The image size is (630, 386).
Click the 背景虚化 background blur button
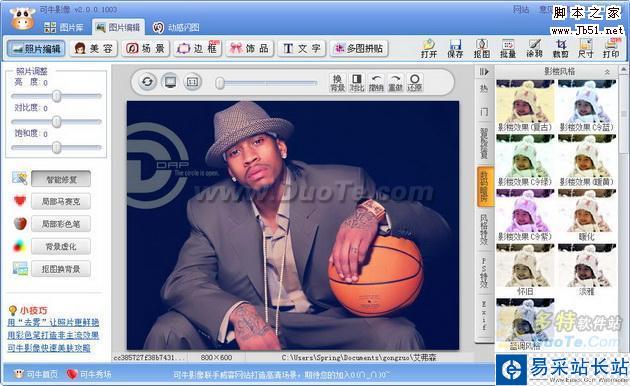[x=61, y=246]
